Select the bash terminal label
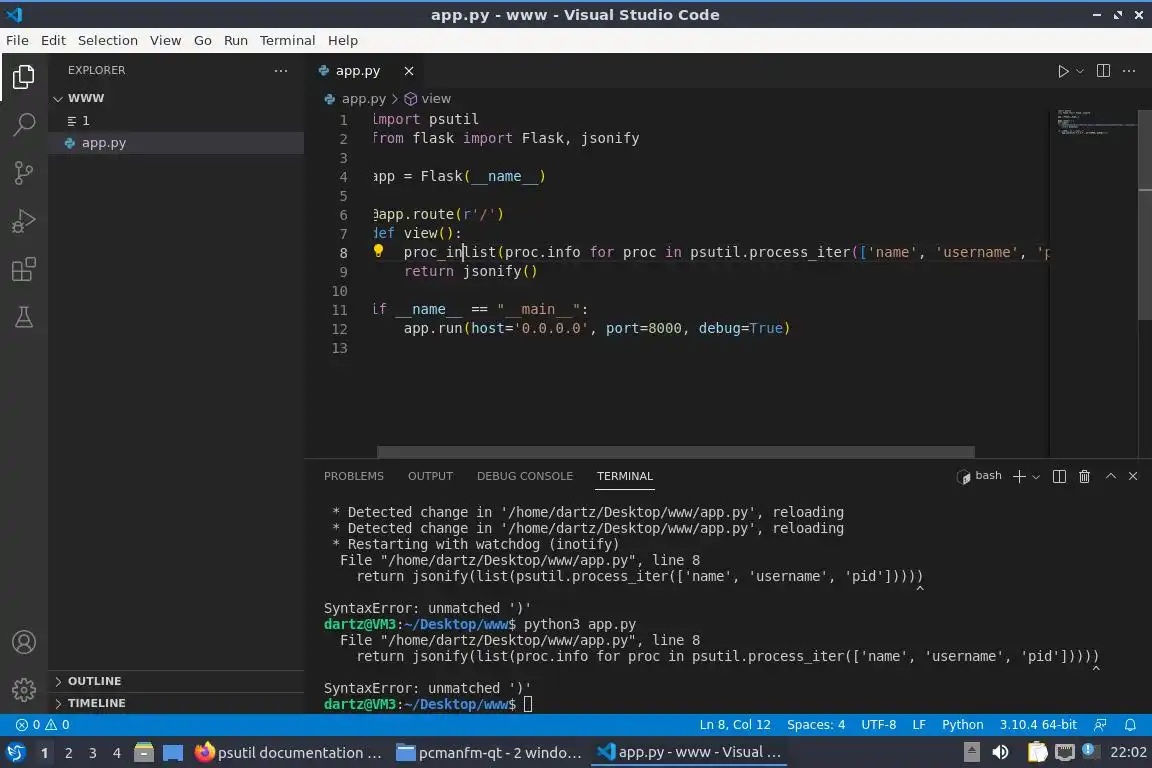The image size is (1152, 768). point(980,476)
